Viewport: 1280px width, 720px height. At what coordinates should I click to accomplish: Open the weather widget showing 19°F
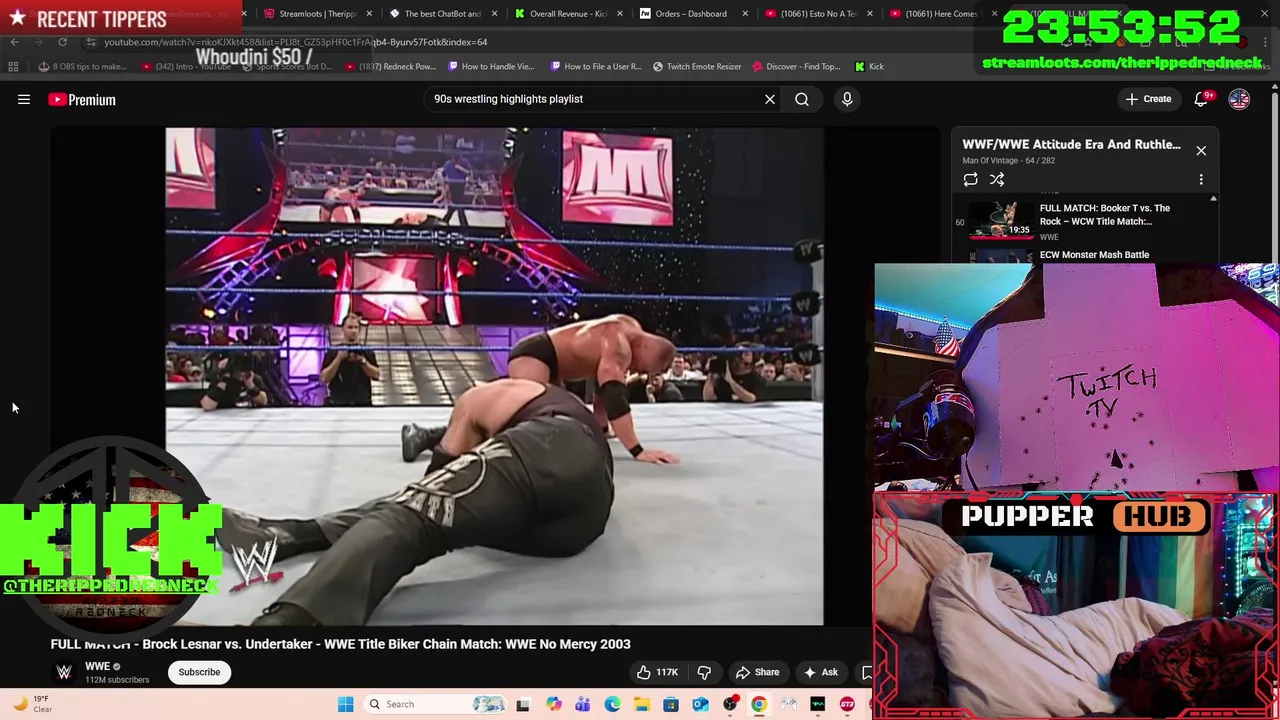click(32, 704)
